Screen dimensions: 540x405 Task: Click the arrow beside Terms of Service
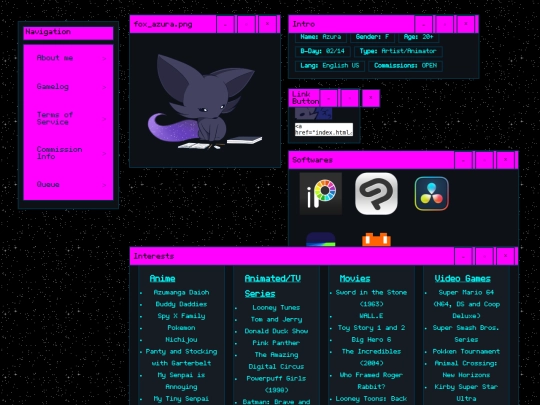tap(104, 119)
